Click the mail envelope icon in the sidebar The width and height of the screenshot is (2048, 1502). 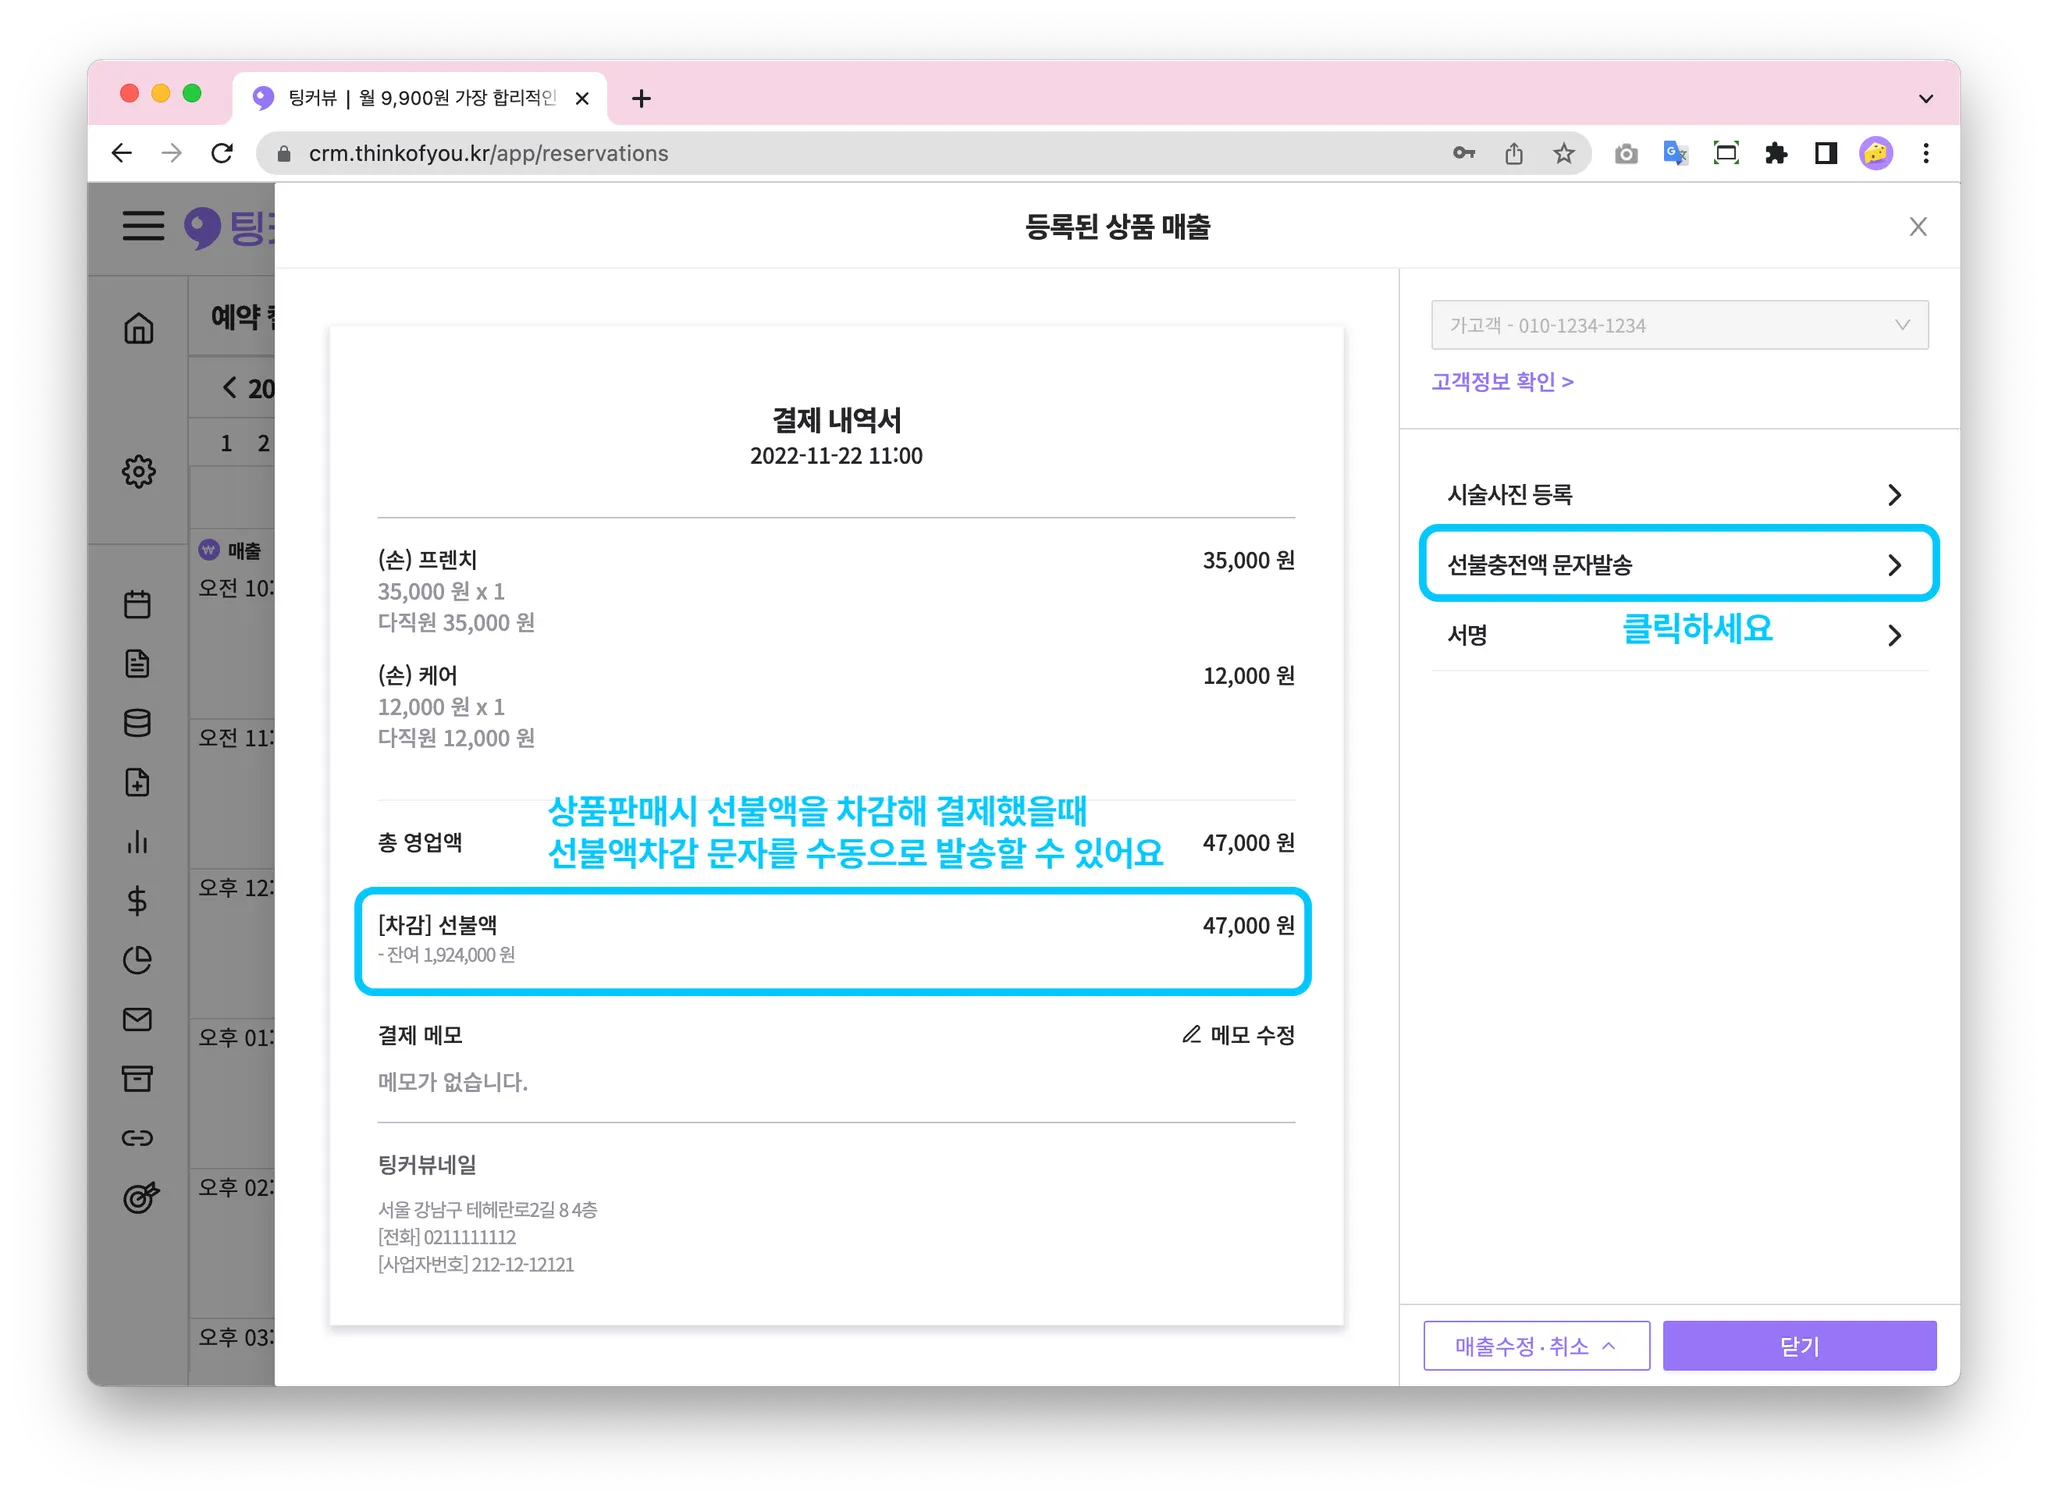pos(138,1019)
